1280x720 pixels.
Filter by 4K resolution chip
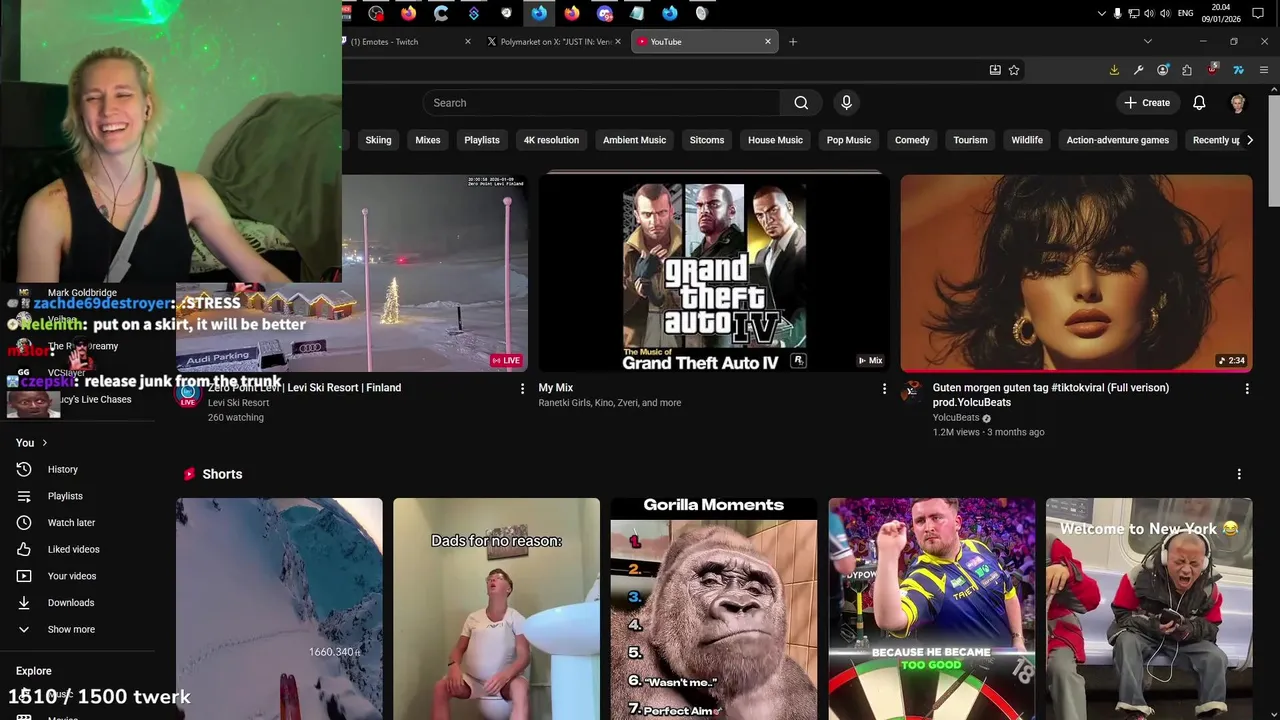[551, 140]
